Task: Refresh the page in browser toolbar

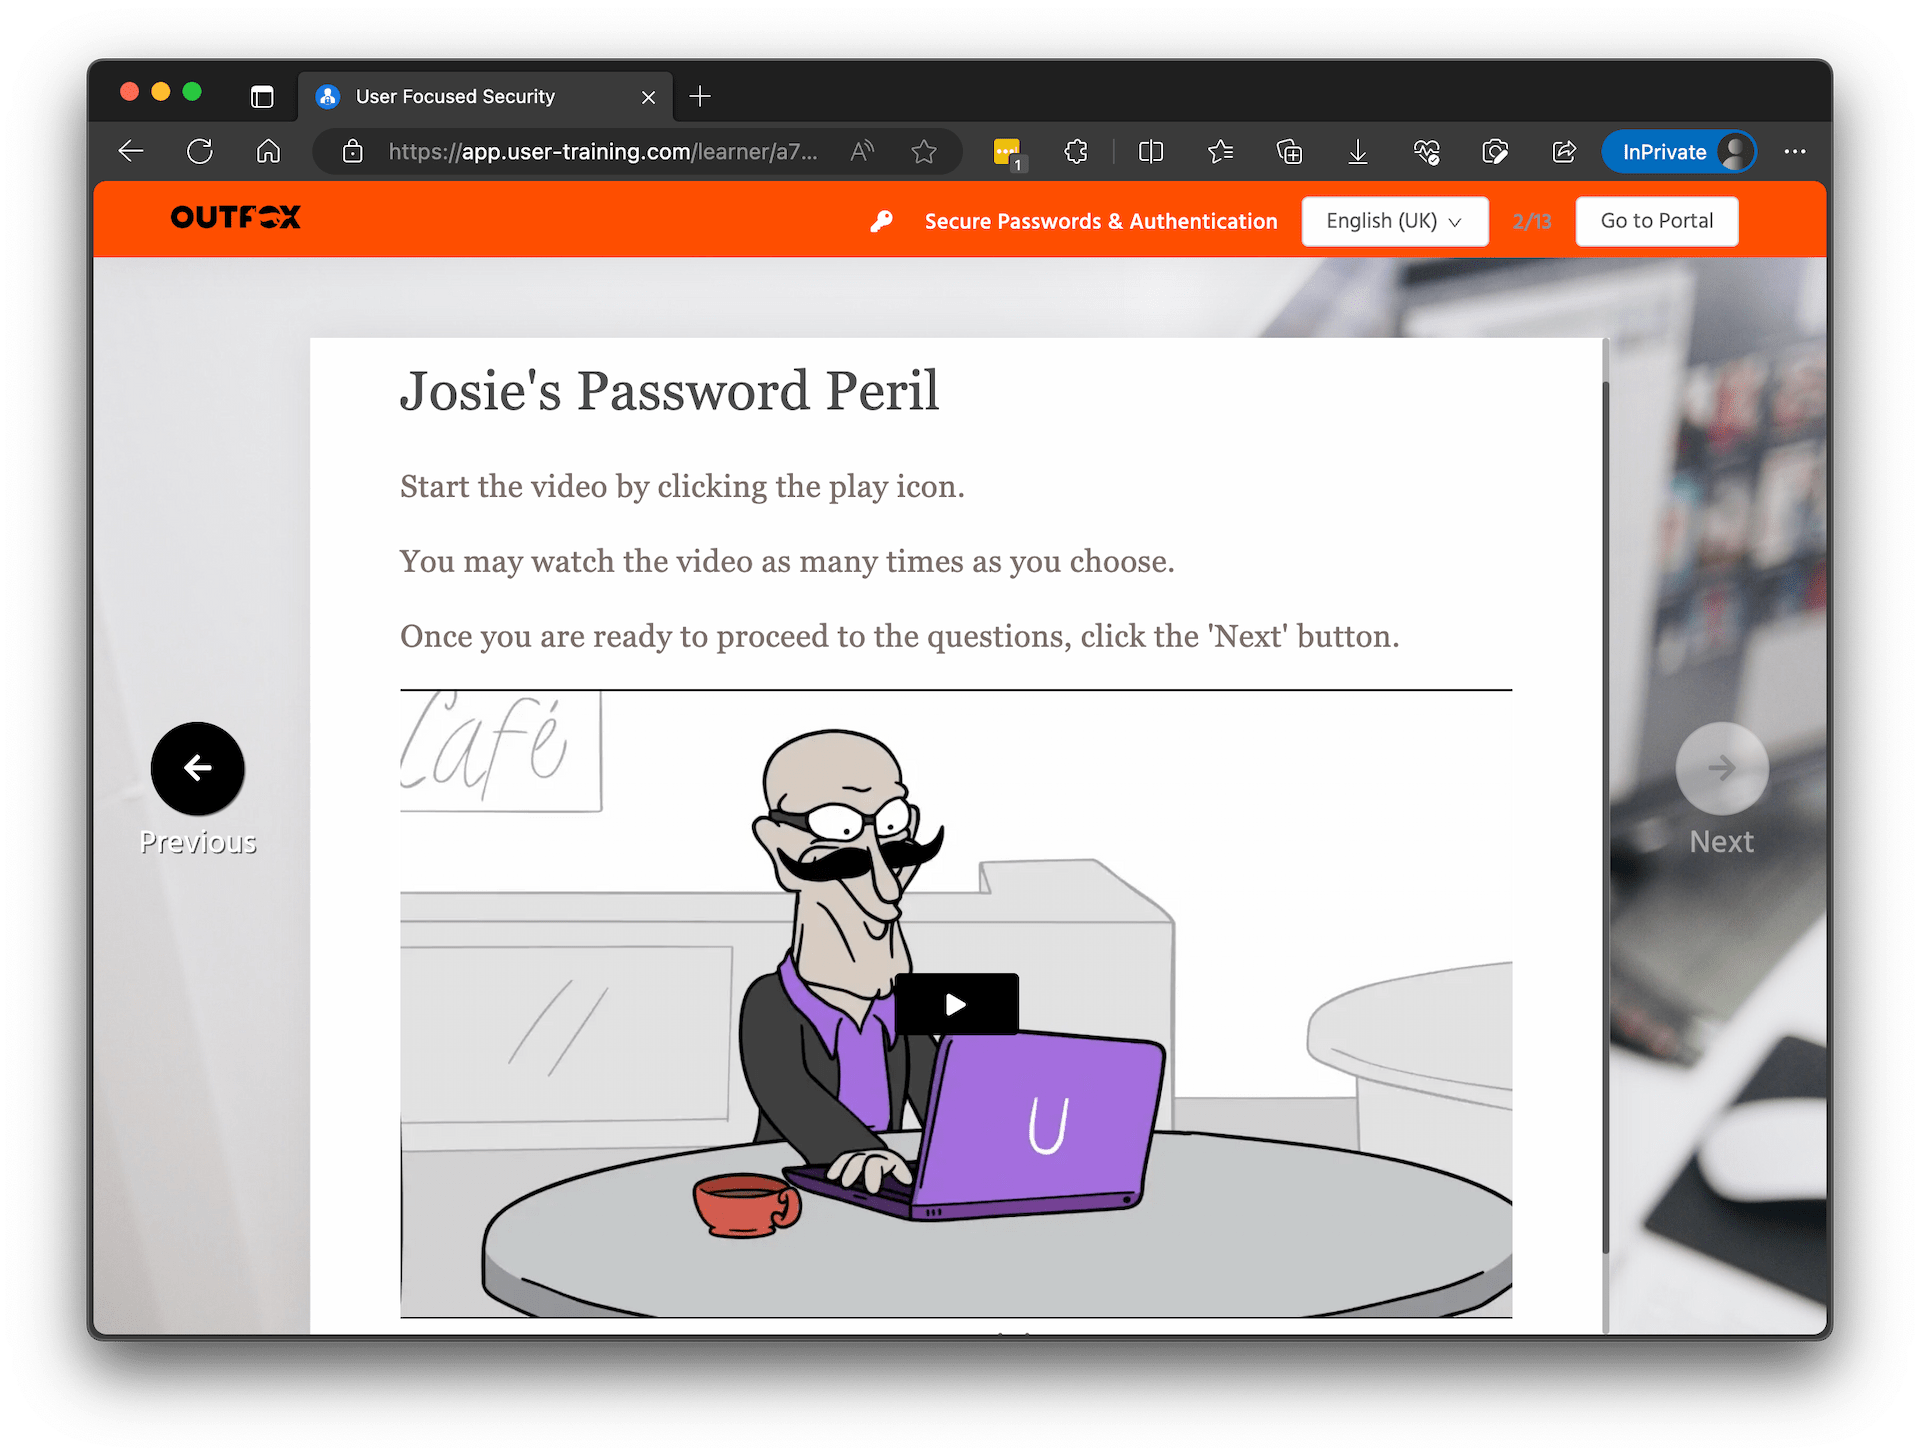Action: pos(200,152)
